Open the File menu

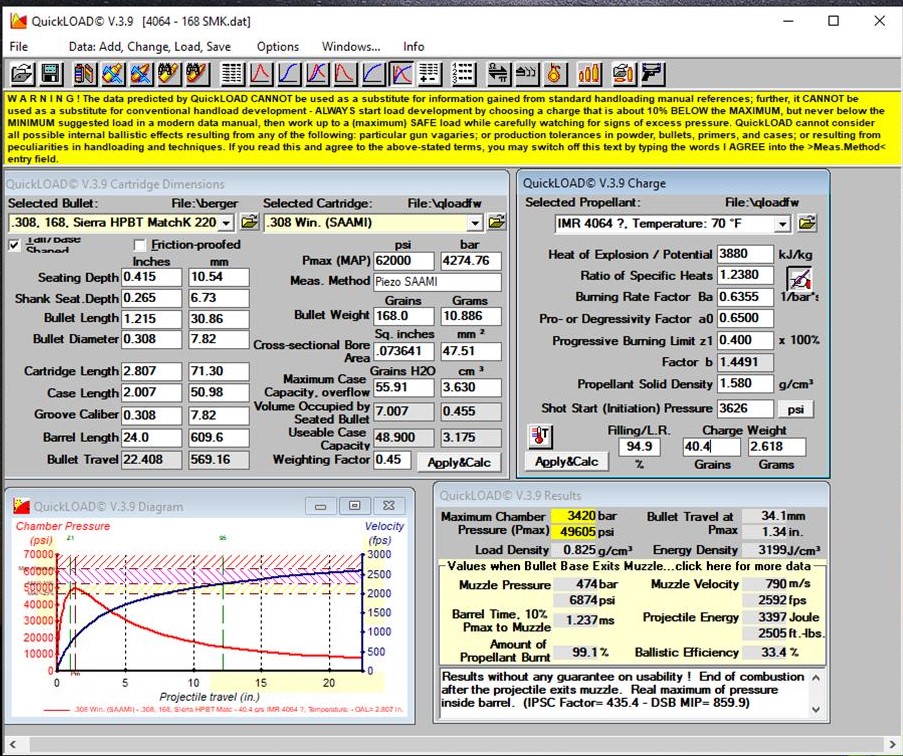(18, 47)
